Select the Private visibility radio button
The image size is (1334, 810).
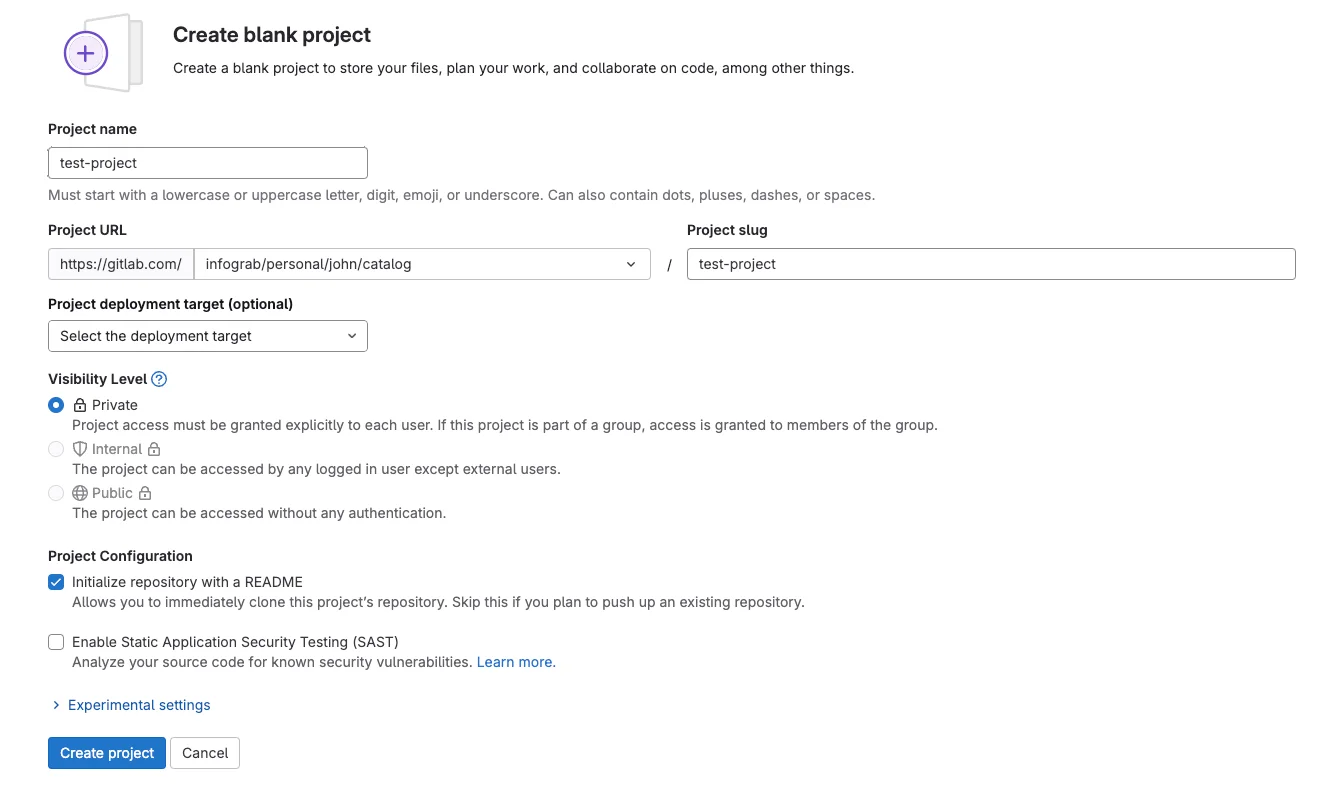pyautogui.click(x=56, y=405)
